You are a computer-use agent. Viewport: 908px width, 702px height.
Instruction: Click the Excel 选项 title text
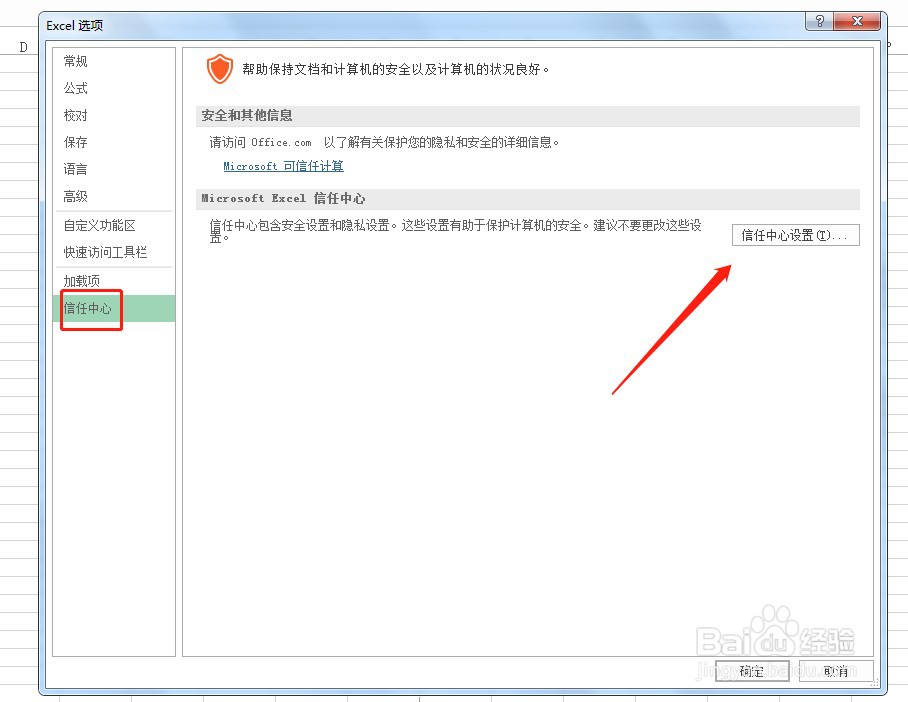pyautogui.click(x=74, y=25)
